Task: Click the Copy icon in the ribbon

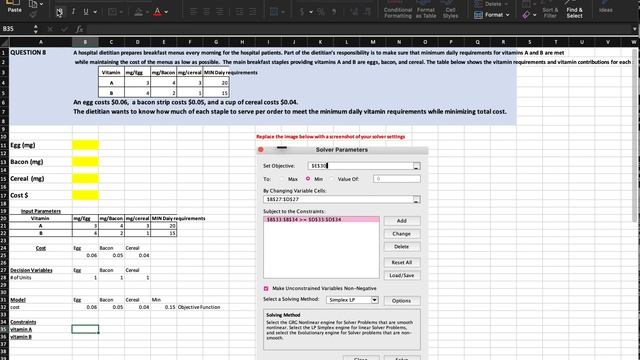Action: pyautogui.click(x=33, y=4)
